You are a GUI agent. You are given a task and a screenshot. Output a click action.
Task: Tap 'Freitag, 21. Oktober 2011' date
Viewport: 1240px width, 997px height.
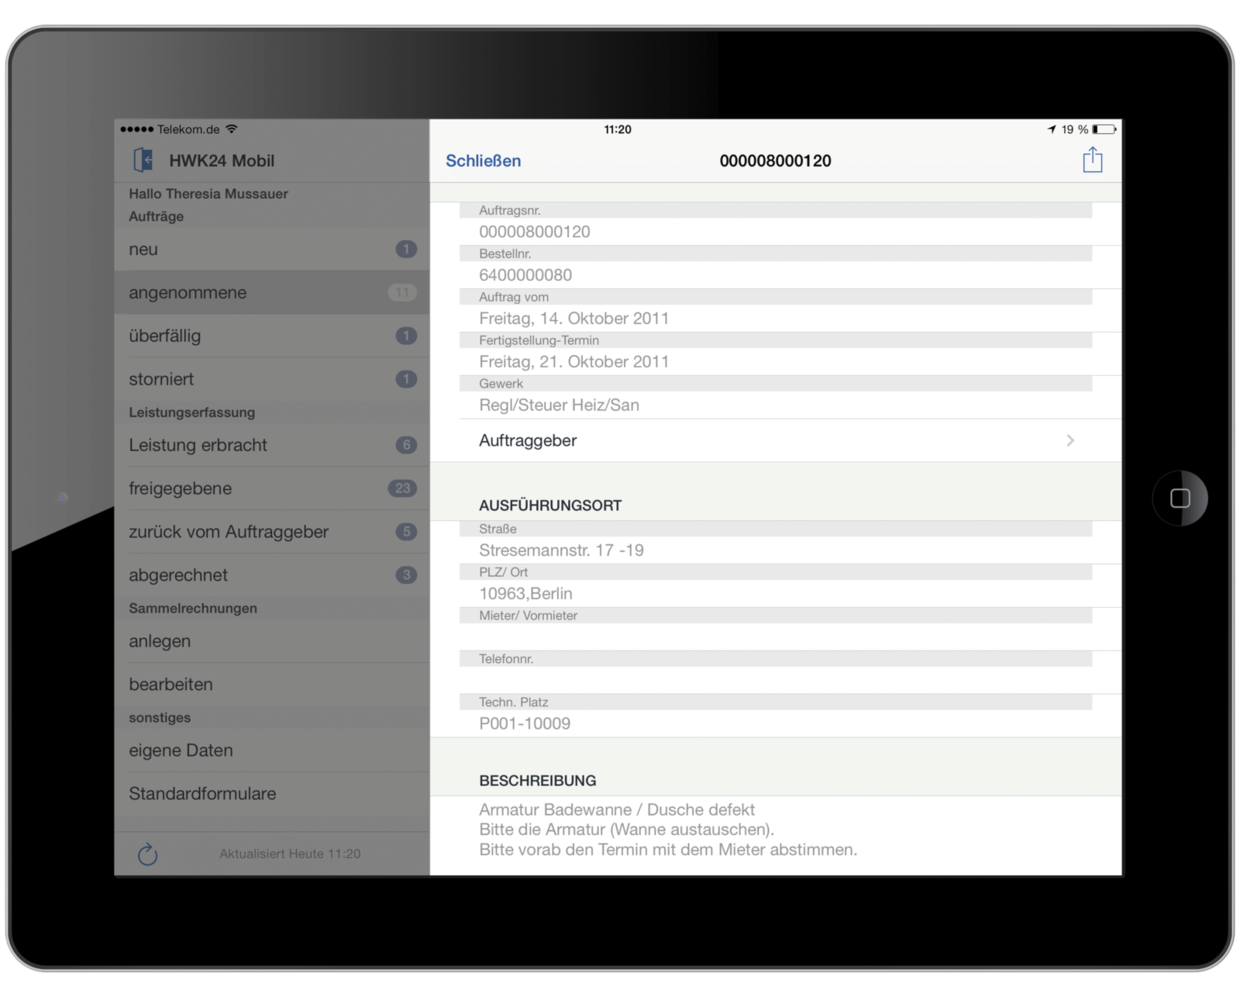pos(574,362)
